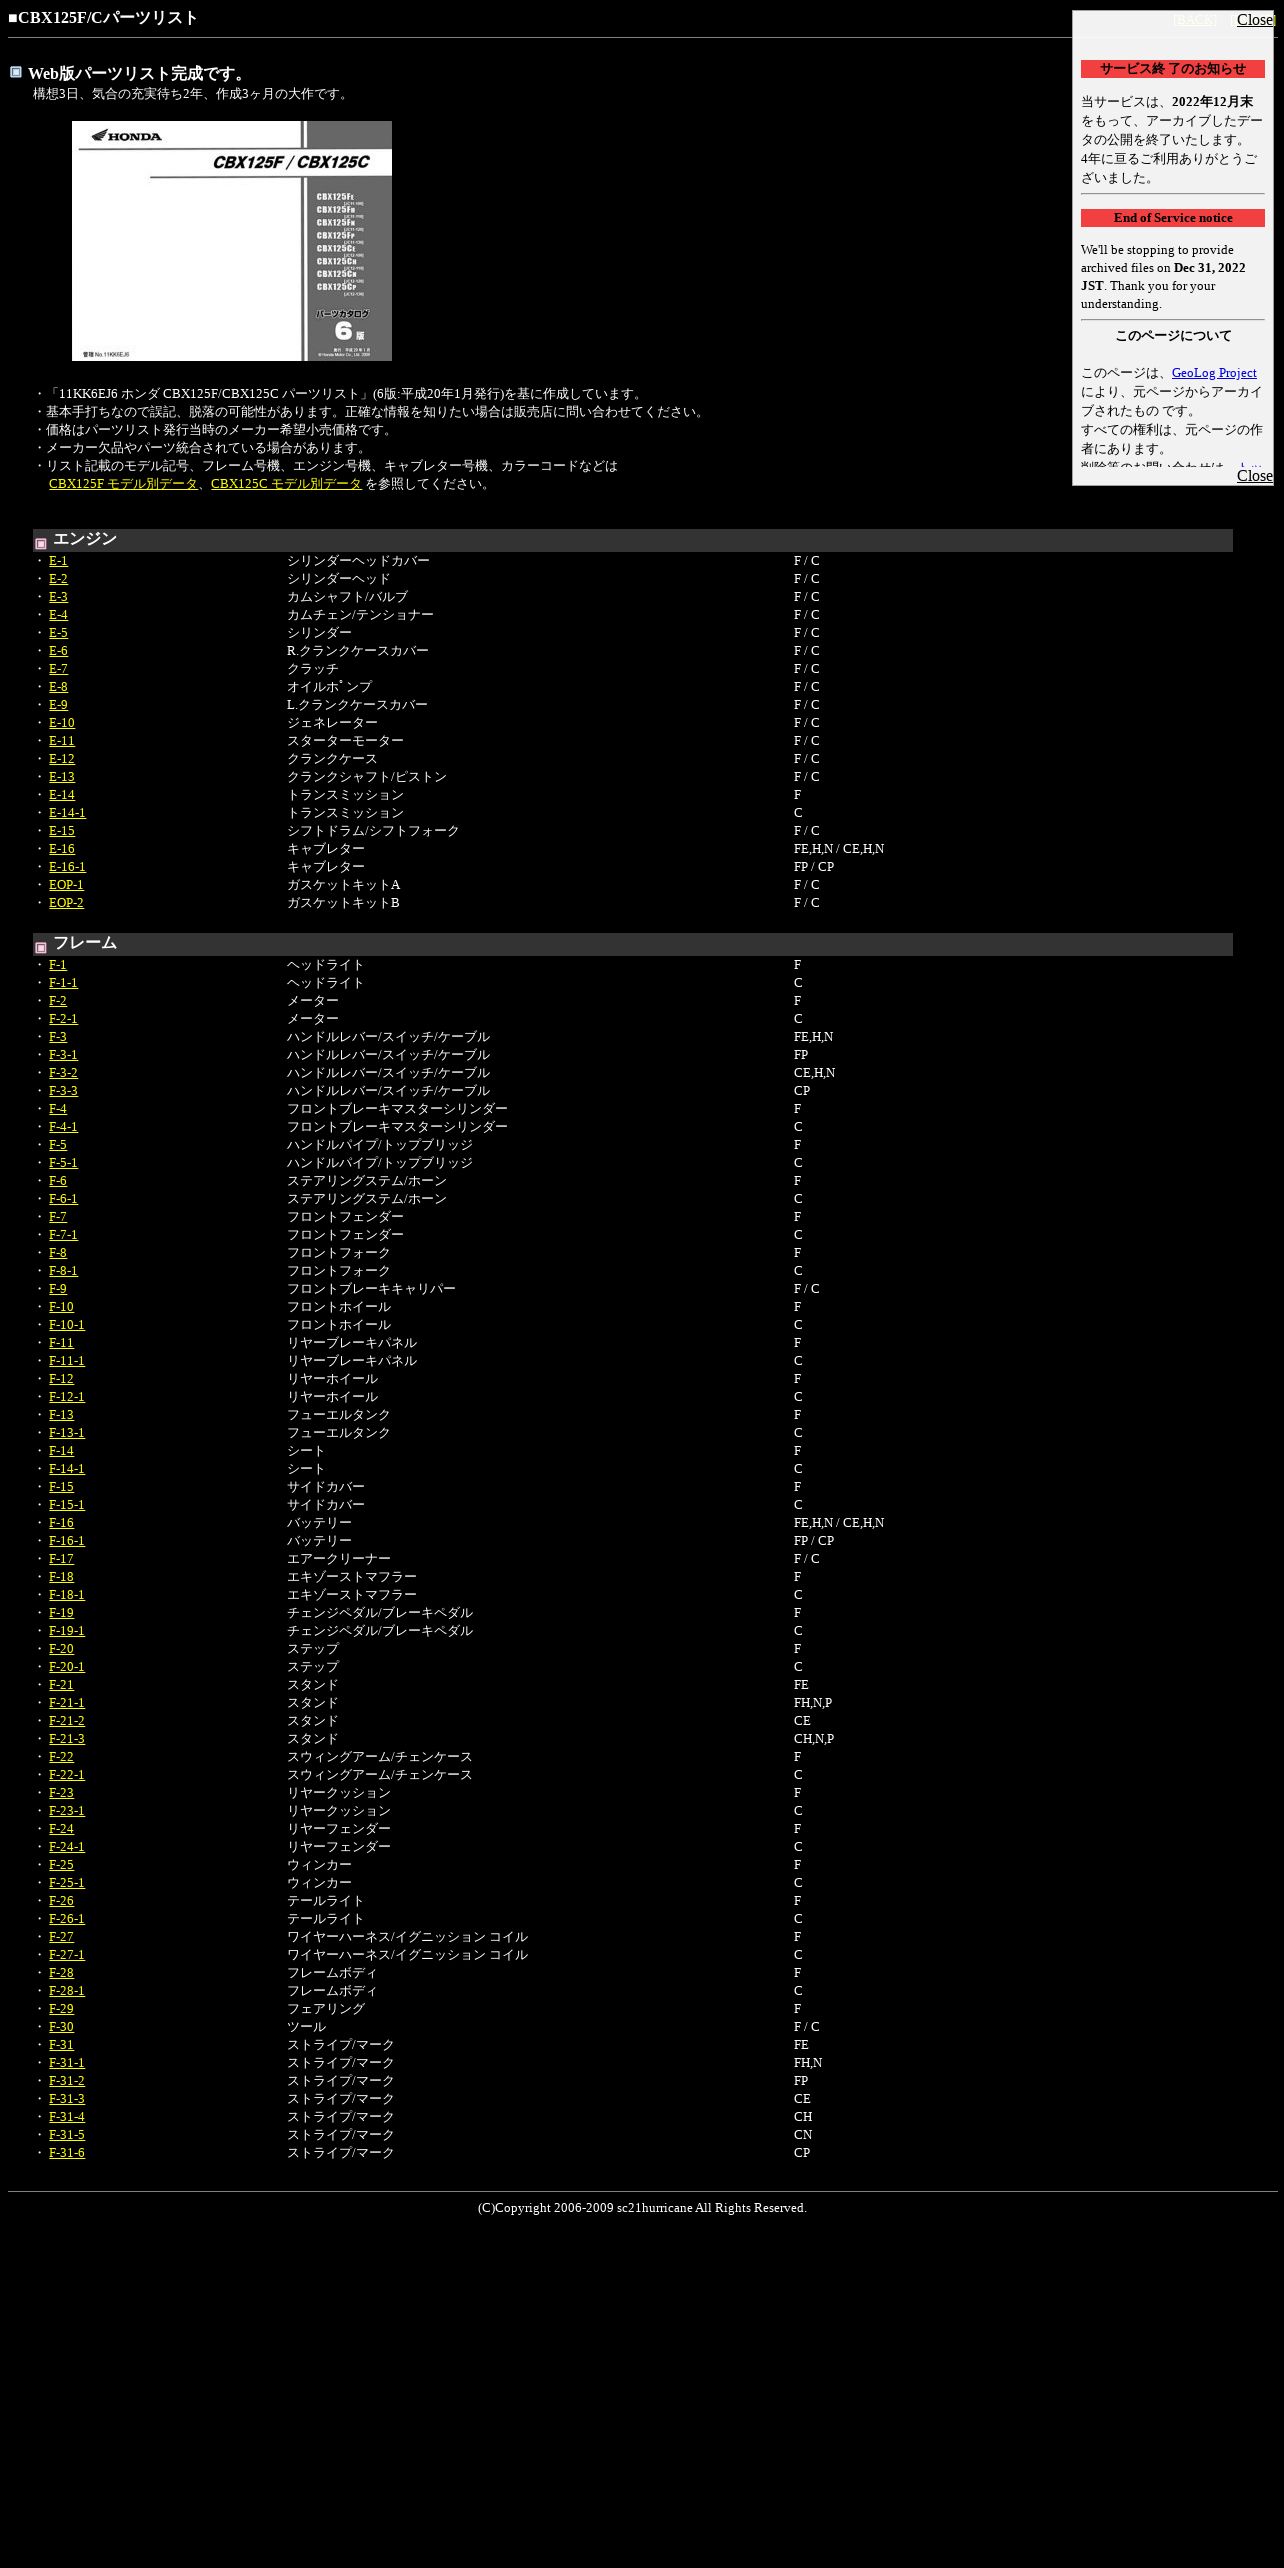Open F-15-1 サイドカバー link

67,1505
